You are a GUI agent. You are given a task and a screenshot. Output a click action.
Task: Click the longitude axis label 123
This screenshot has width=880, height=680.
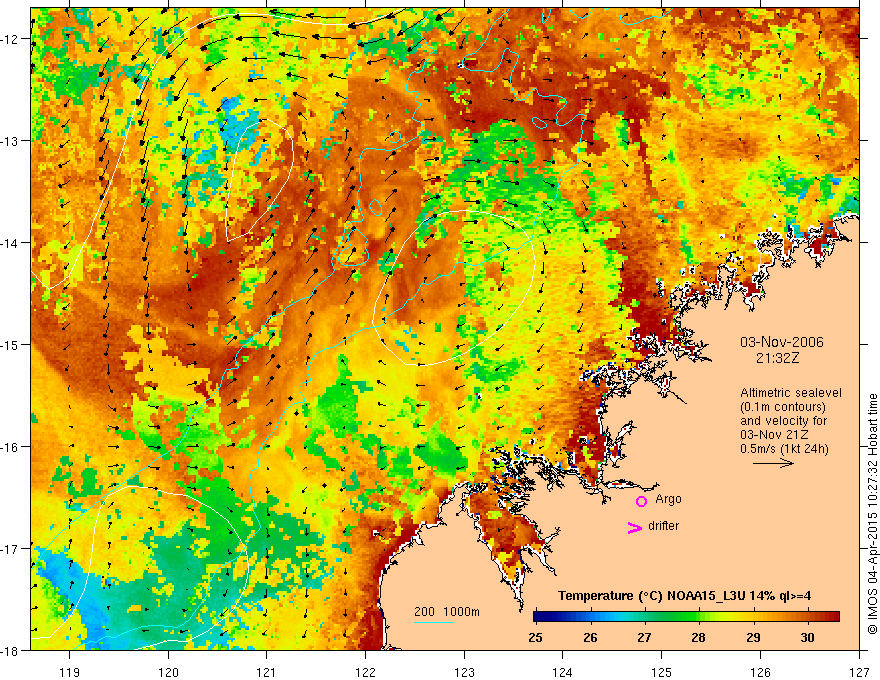[x=464, y=672]
